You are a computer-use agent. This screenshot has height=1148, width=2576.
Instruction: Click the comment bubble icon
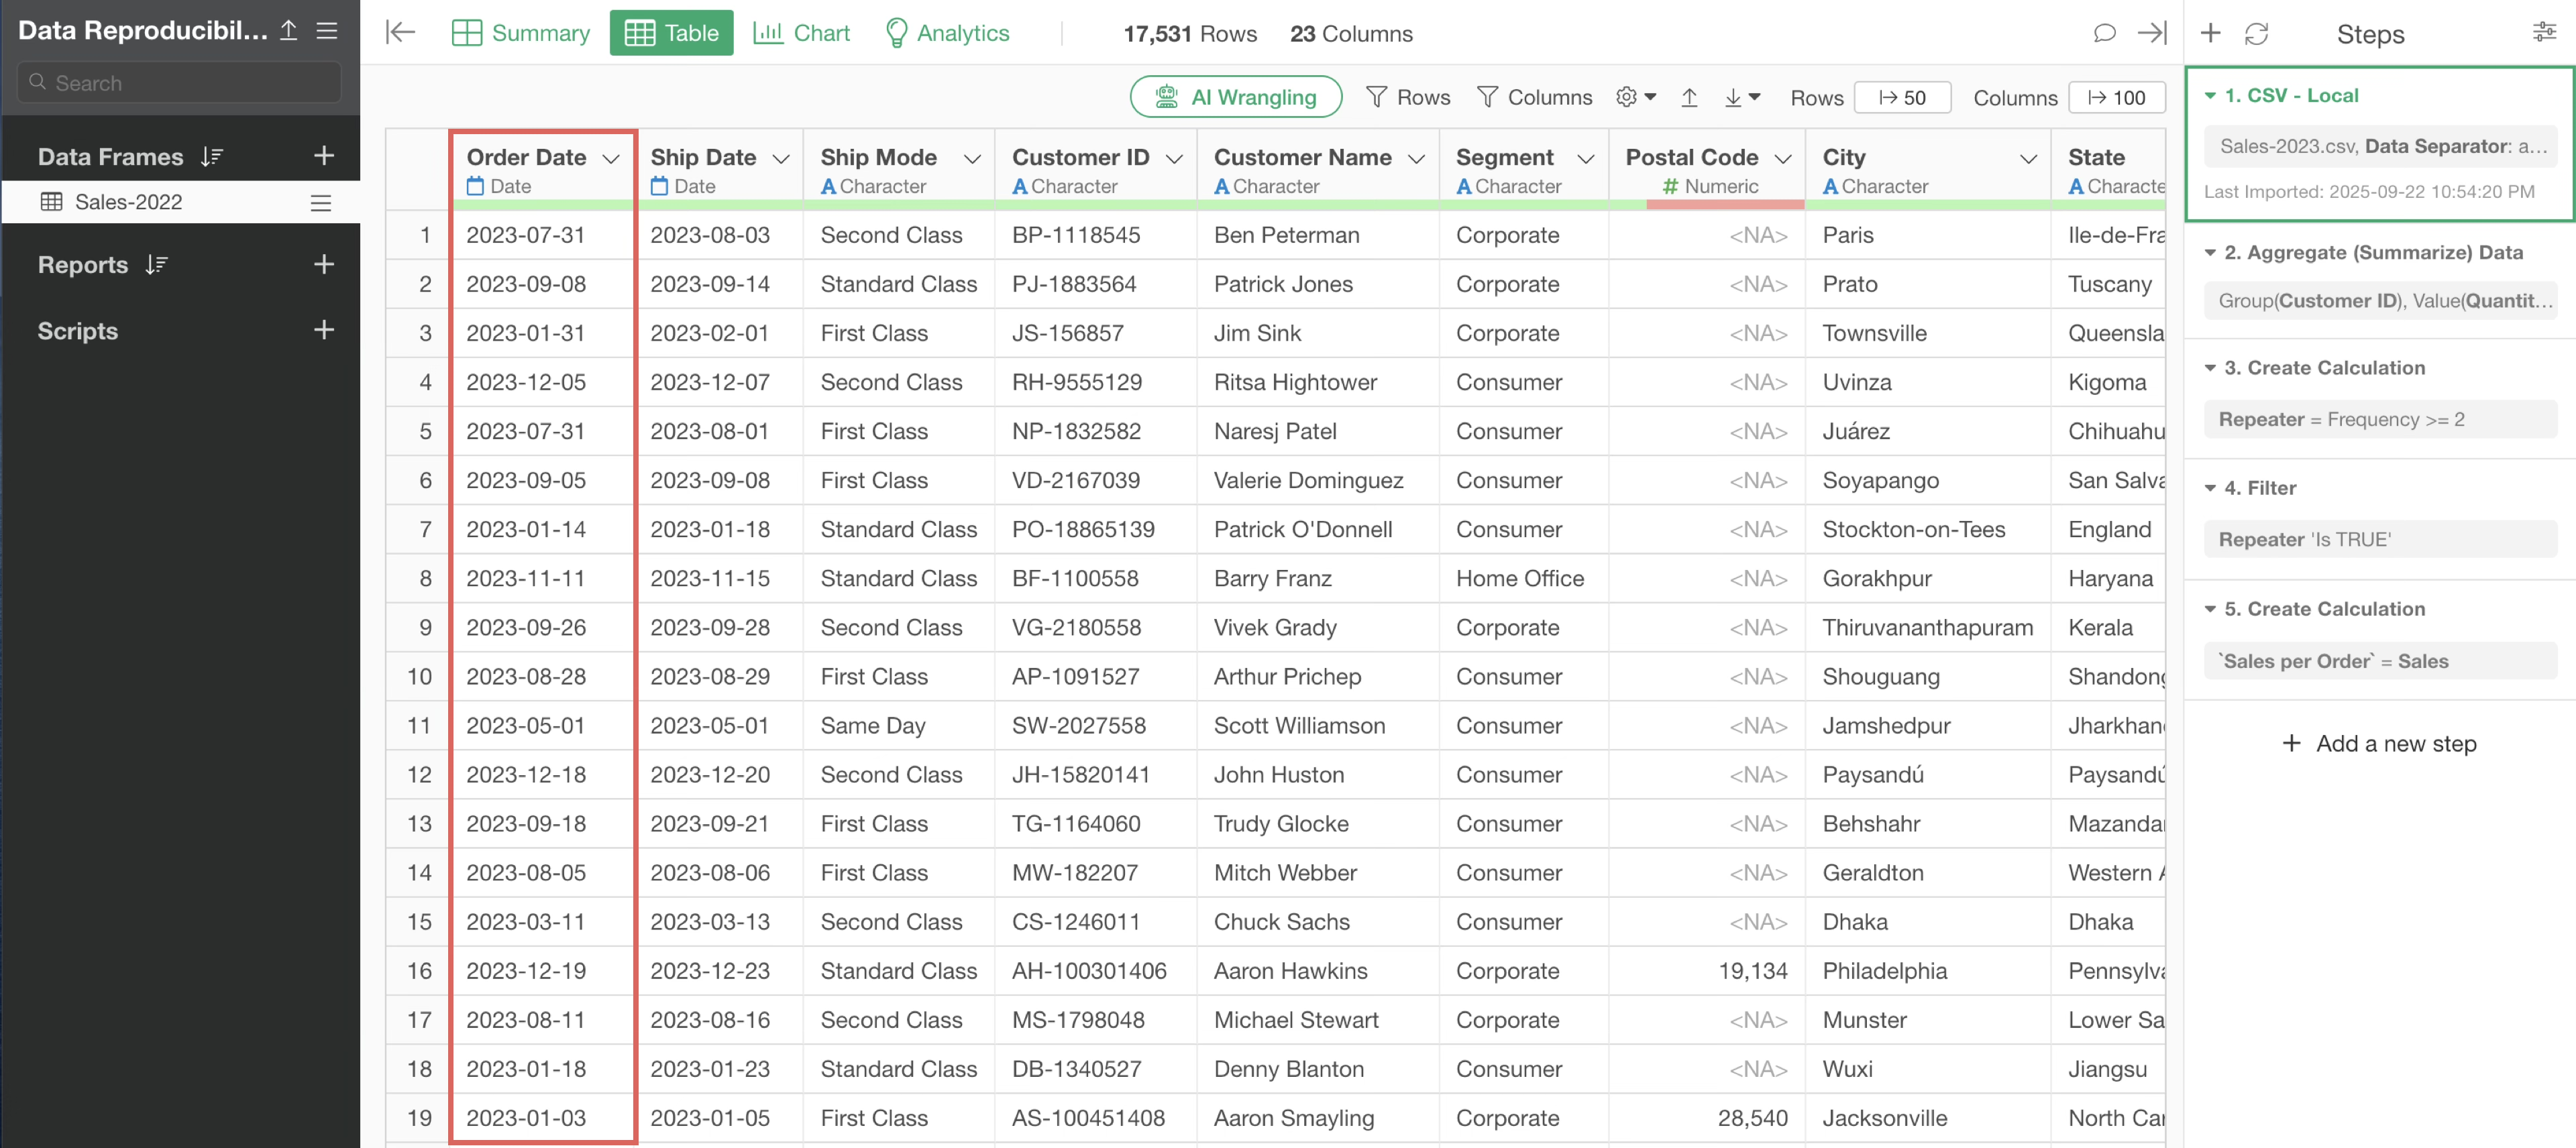pyautogui.click(x=2104, y=33)
